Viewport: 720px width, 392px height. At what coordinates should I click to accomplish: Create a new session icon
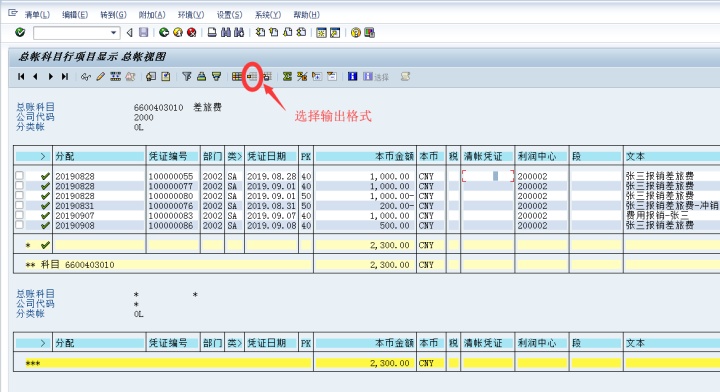point(321,33)
